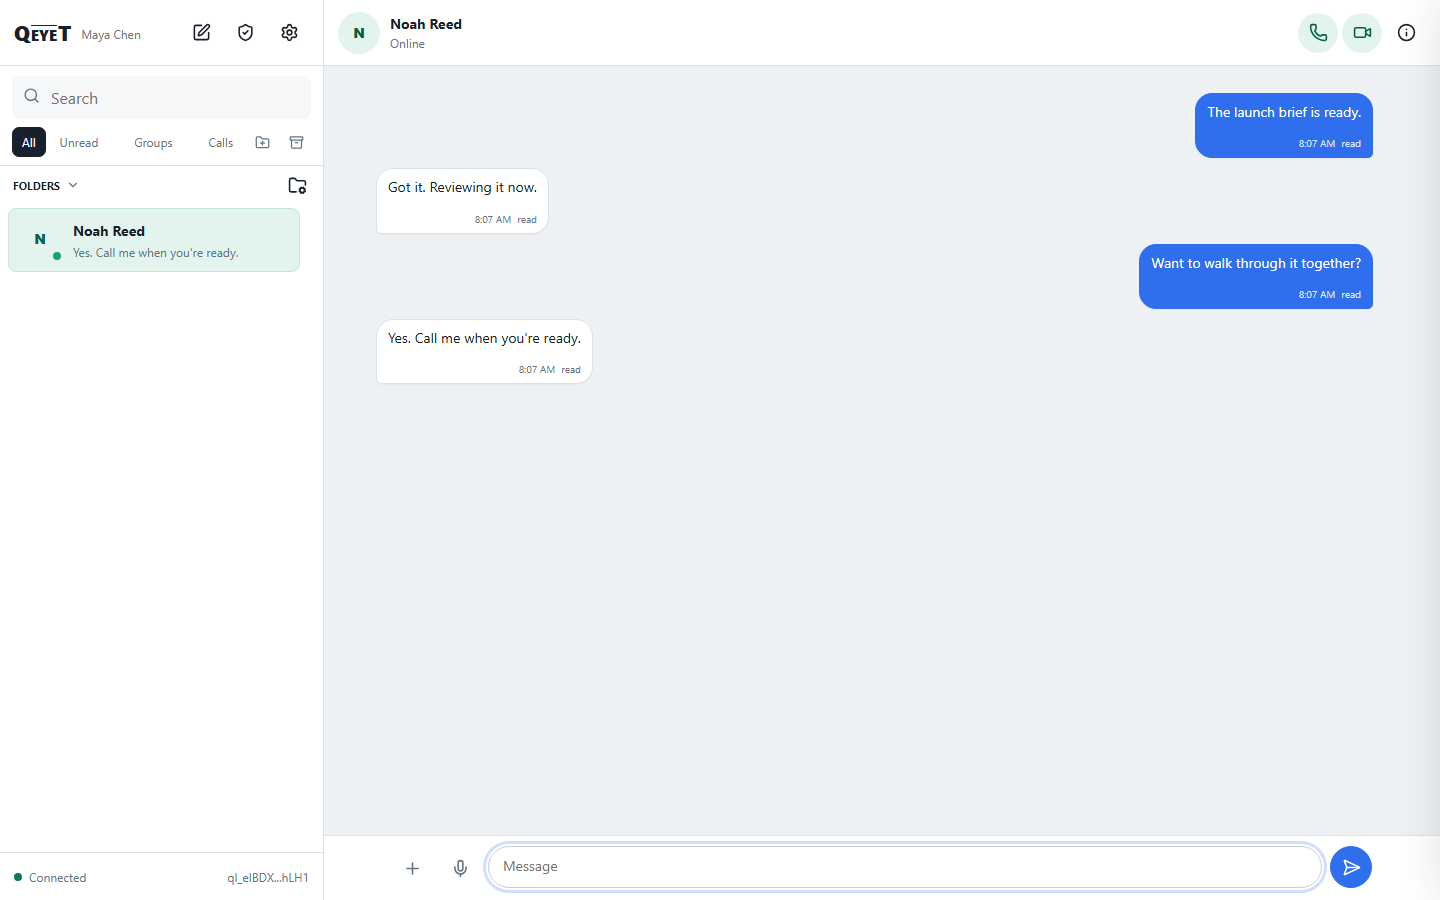The image size is (1440, 900).
Task: Switch to the Unread tab
Action: [x=79, y=143]
